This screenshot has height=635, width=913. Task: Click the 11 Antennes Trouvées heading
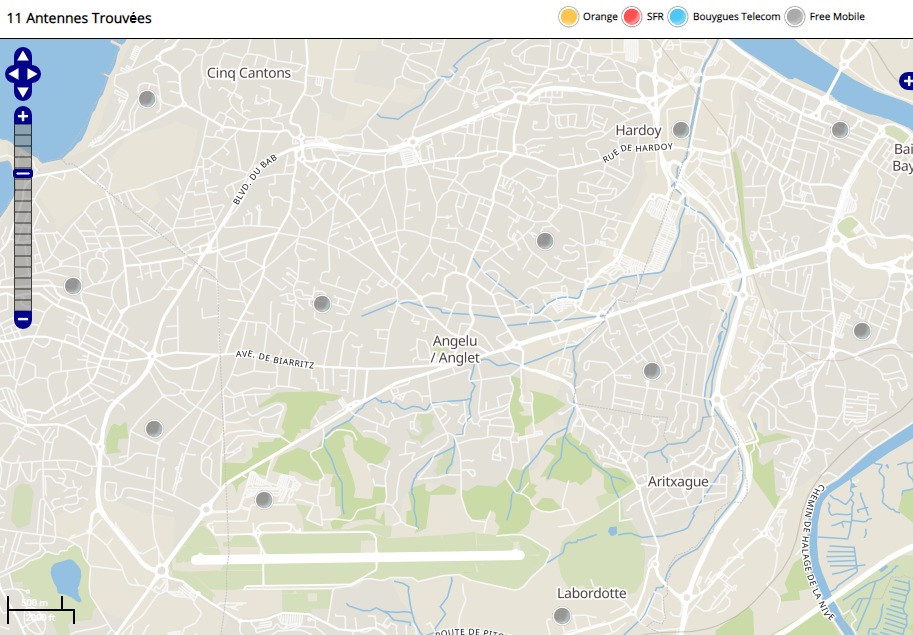coord(79,18)
